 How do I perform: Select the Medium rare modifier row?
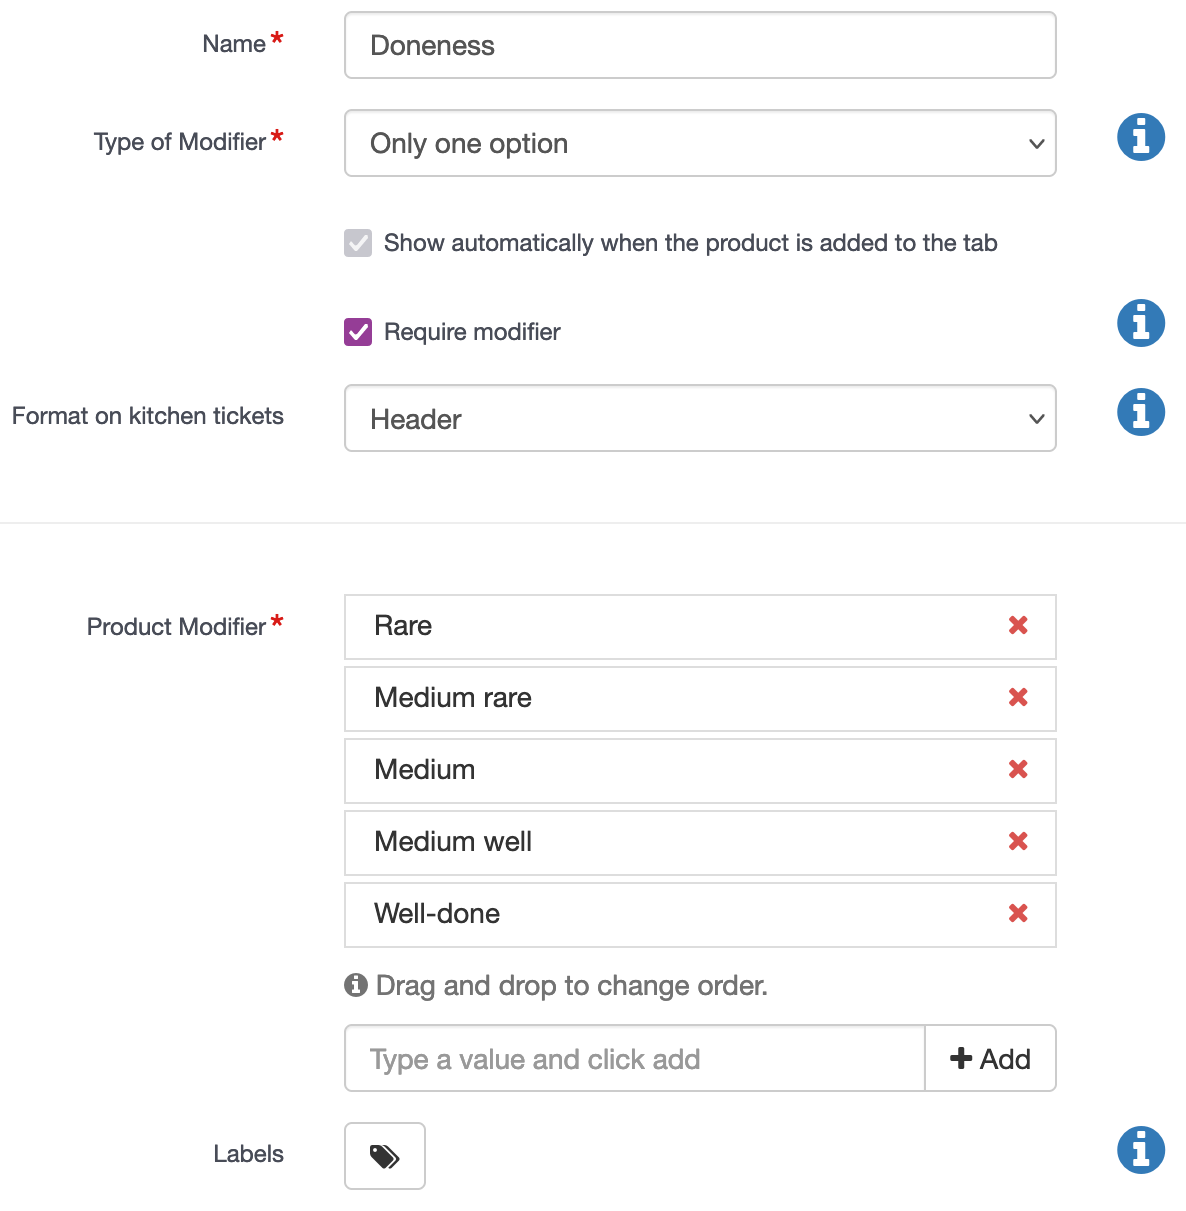700,699
